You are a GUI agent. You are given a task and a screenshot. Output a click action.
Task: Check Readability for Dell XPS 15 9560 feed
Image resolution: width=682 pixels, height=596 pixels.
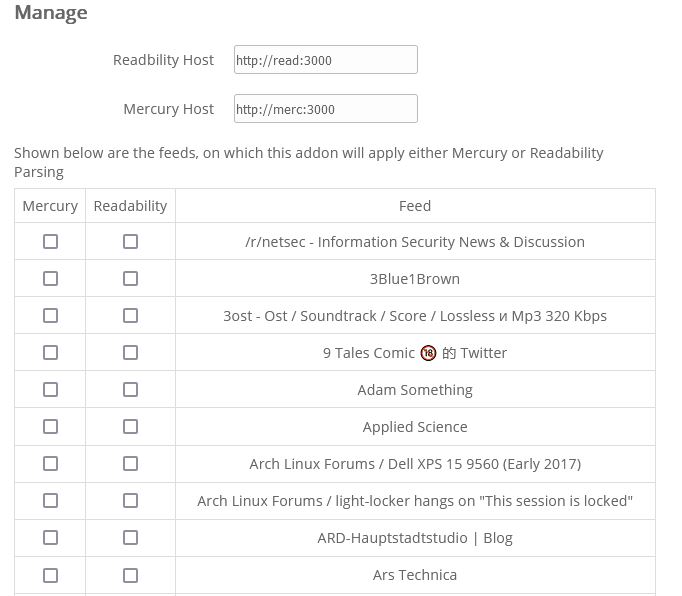click(130, 464)
